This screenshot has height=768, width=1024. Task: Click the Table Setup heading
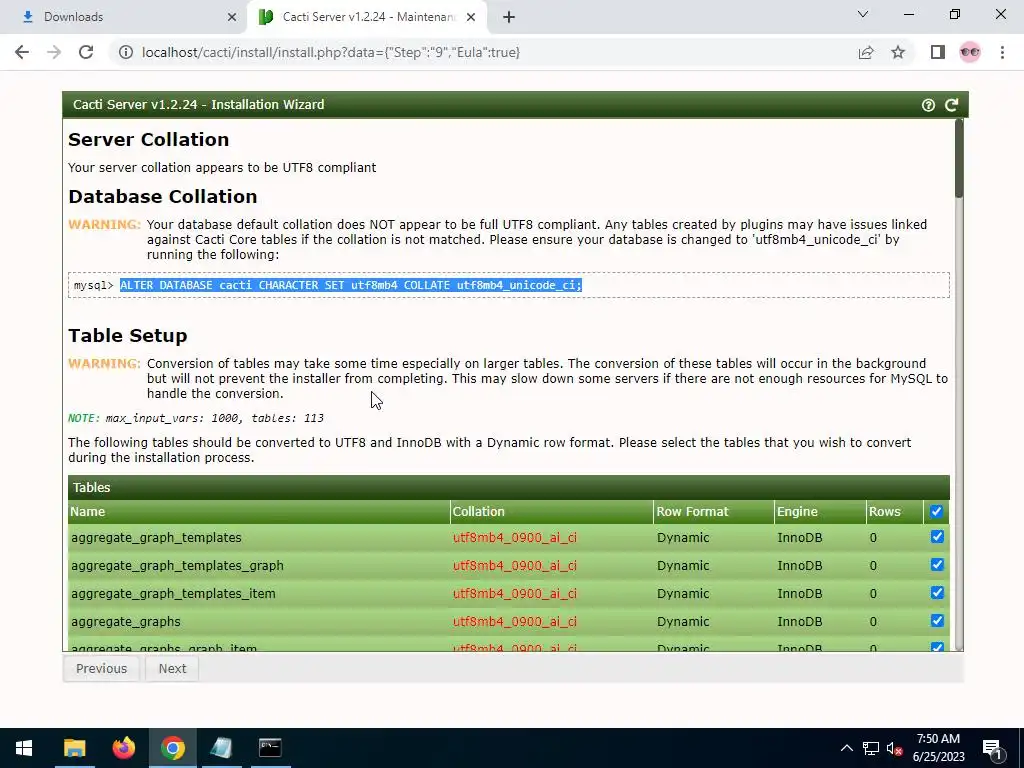tap(127, 336)
